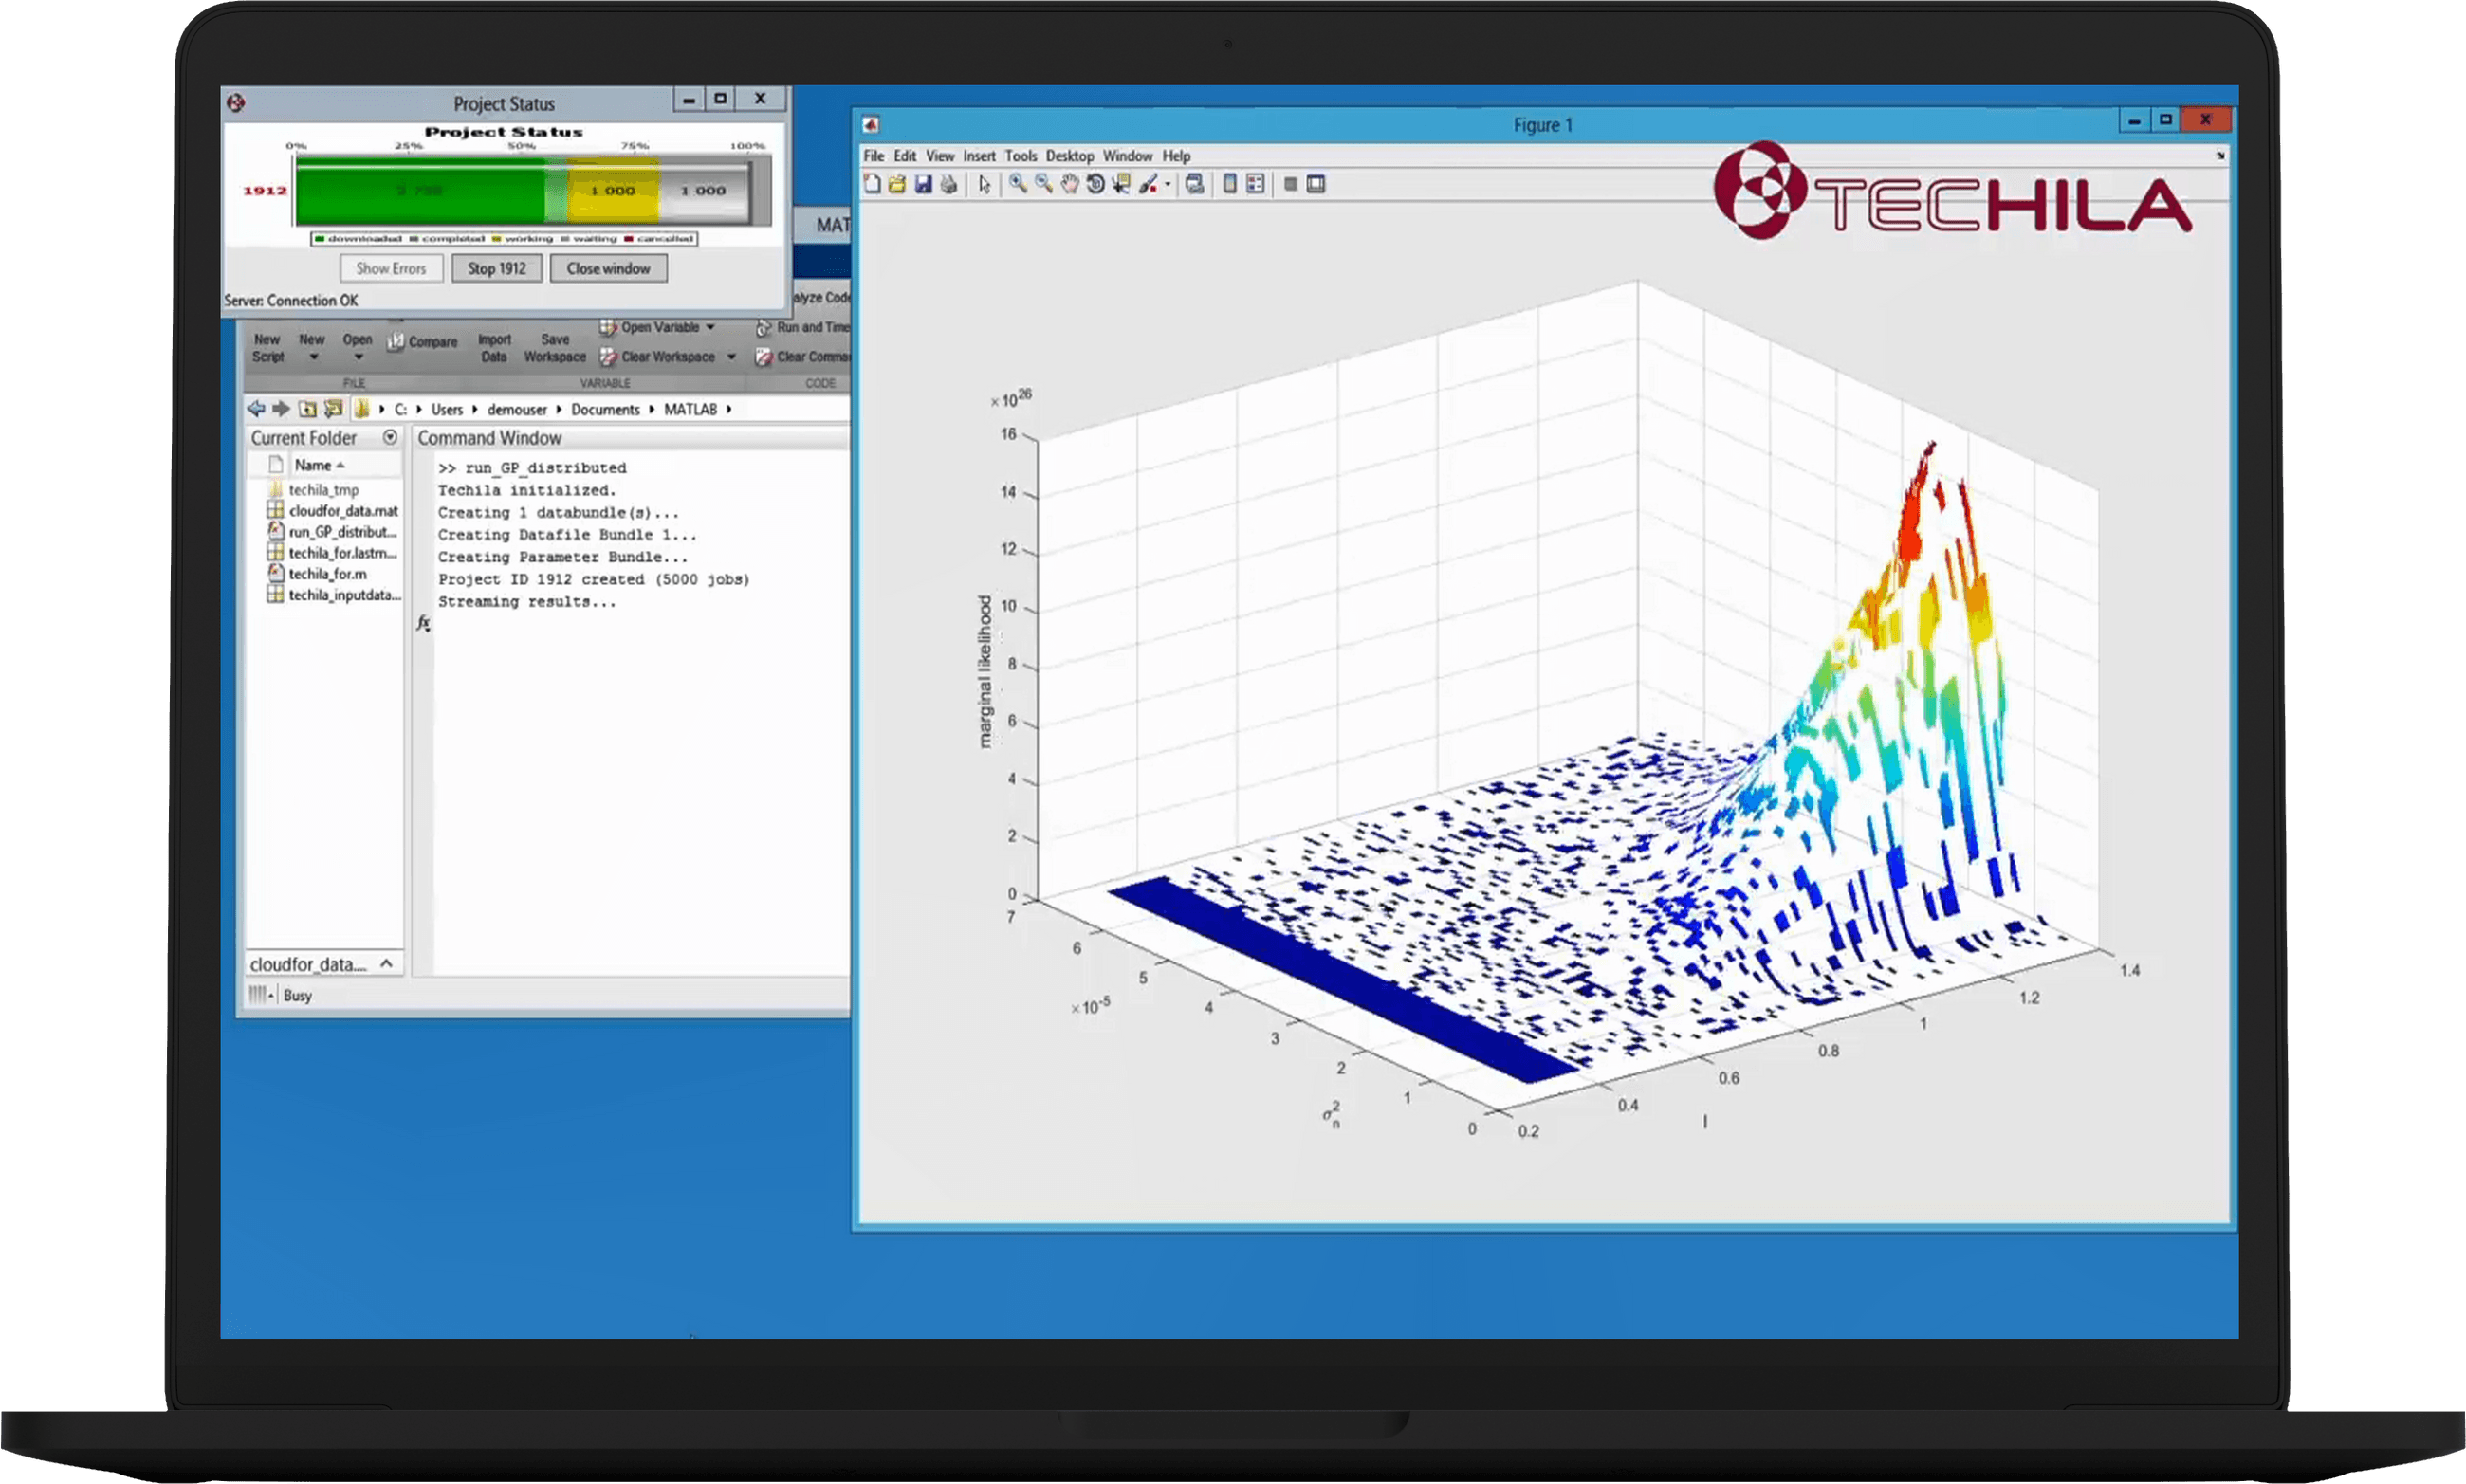Viewport: 2466px width, 1484px height.
Task: Select the Zoom In tool in Figure toolbar
Action: 1017,184
